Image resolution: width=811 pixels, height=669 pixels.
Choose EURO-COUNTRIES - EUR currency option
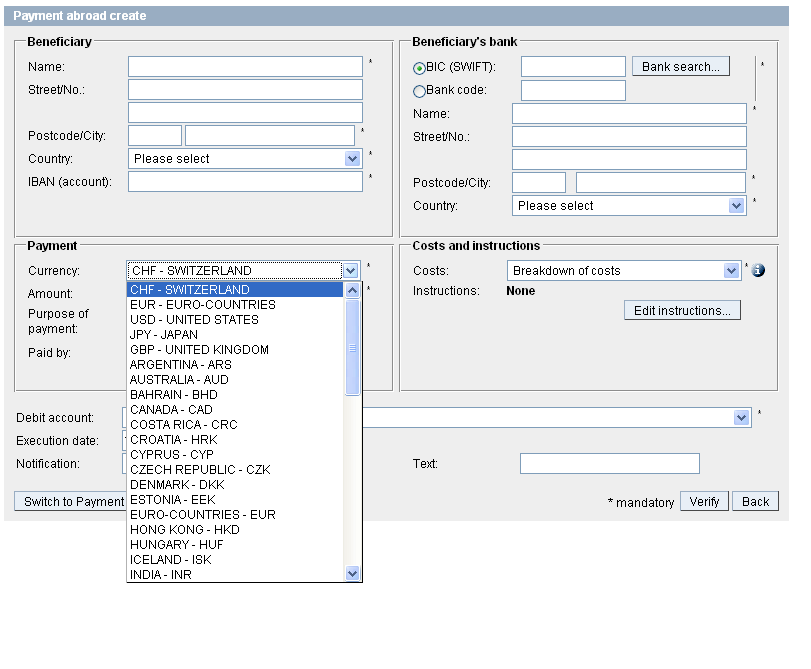[x=235, y=515]
